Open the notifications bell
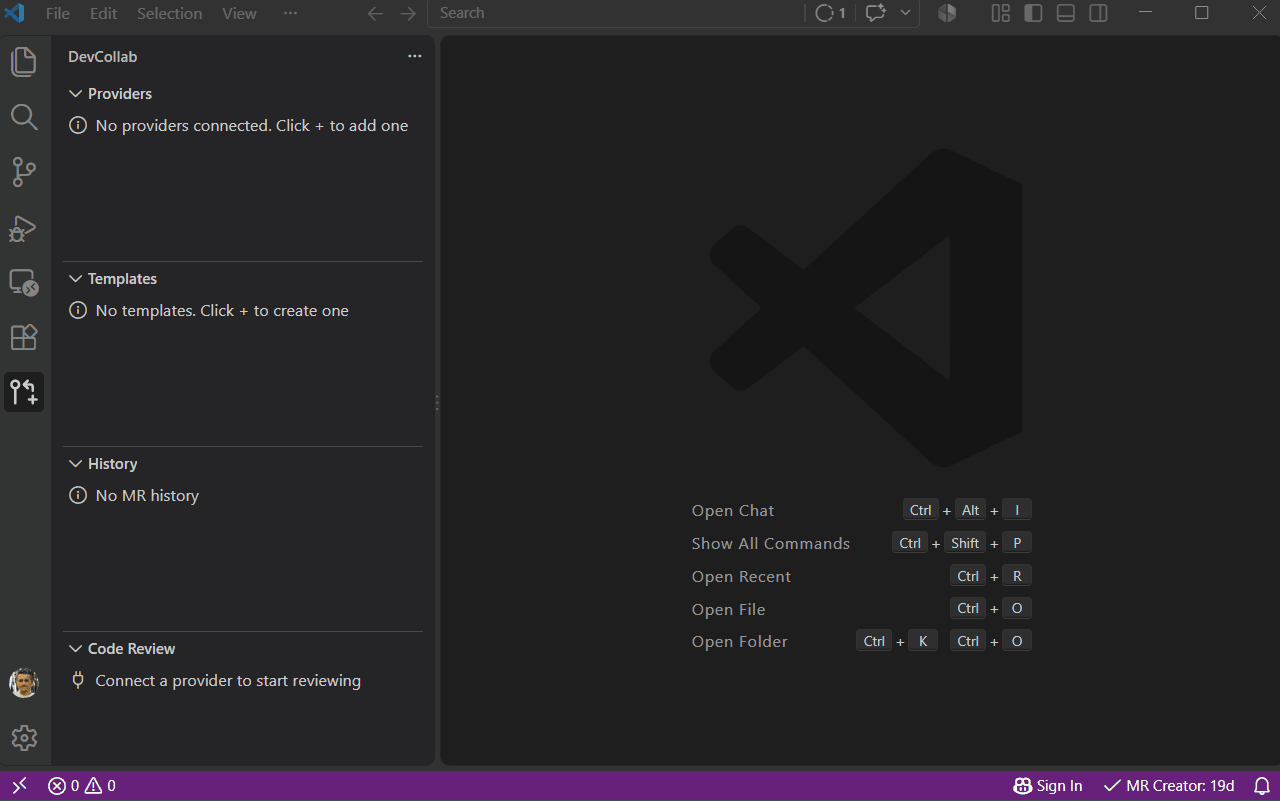The width and height of the screenshot is (1280, 801). coord(1262,786)
